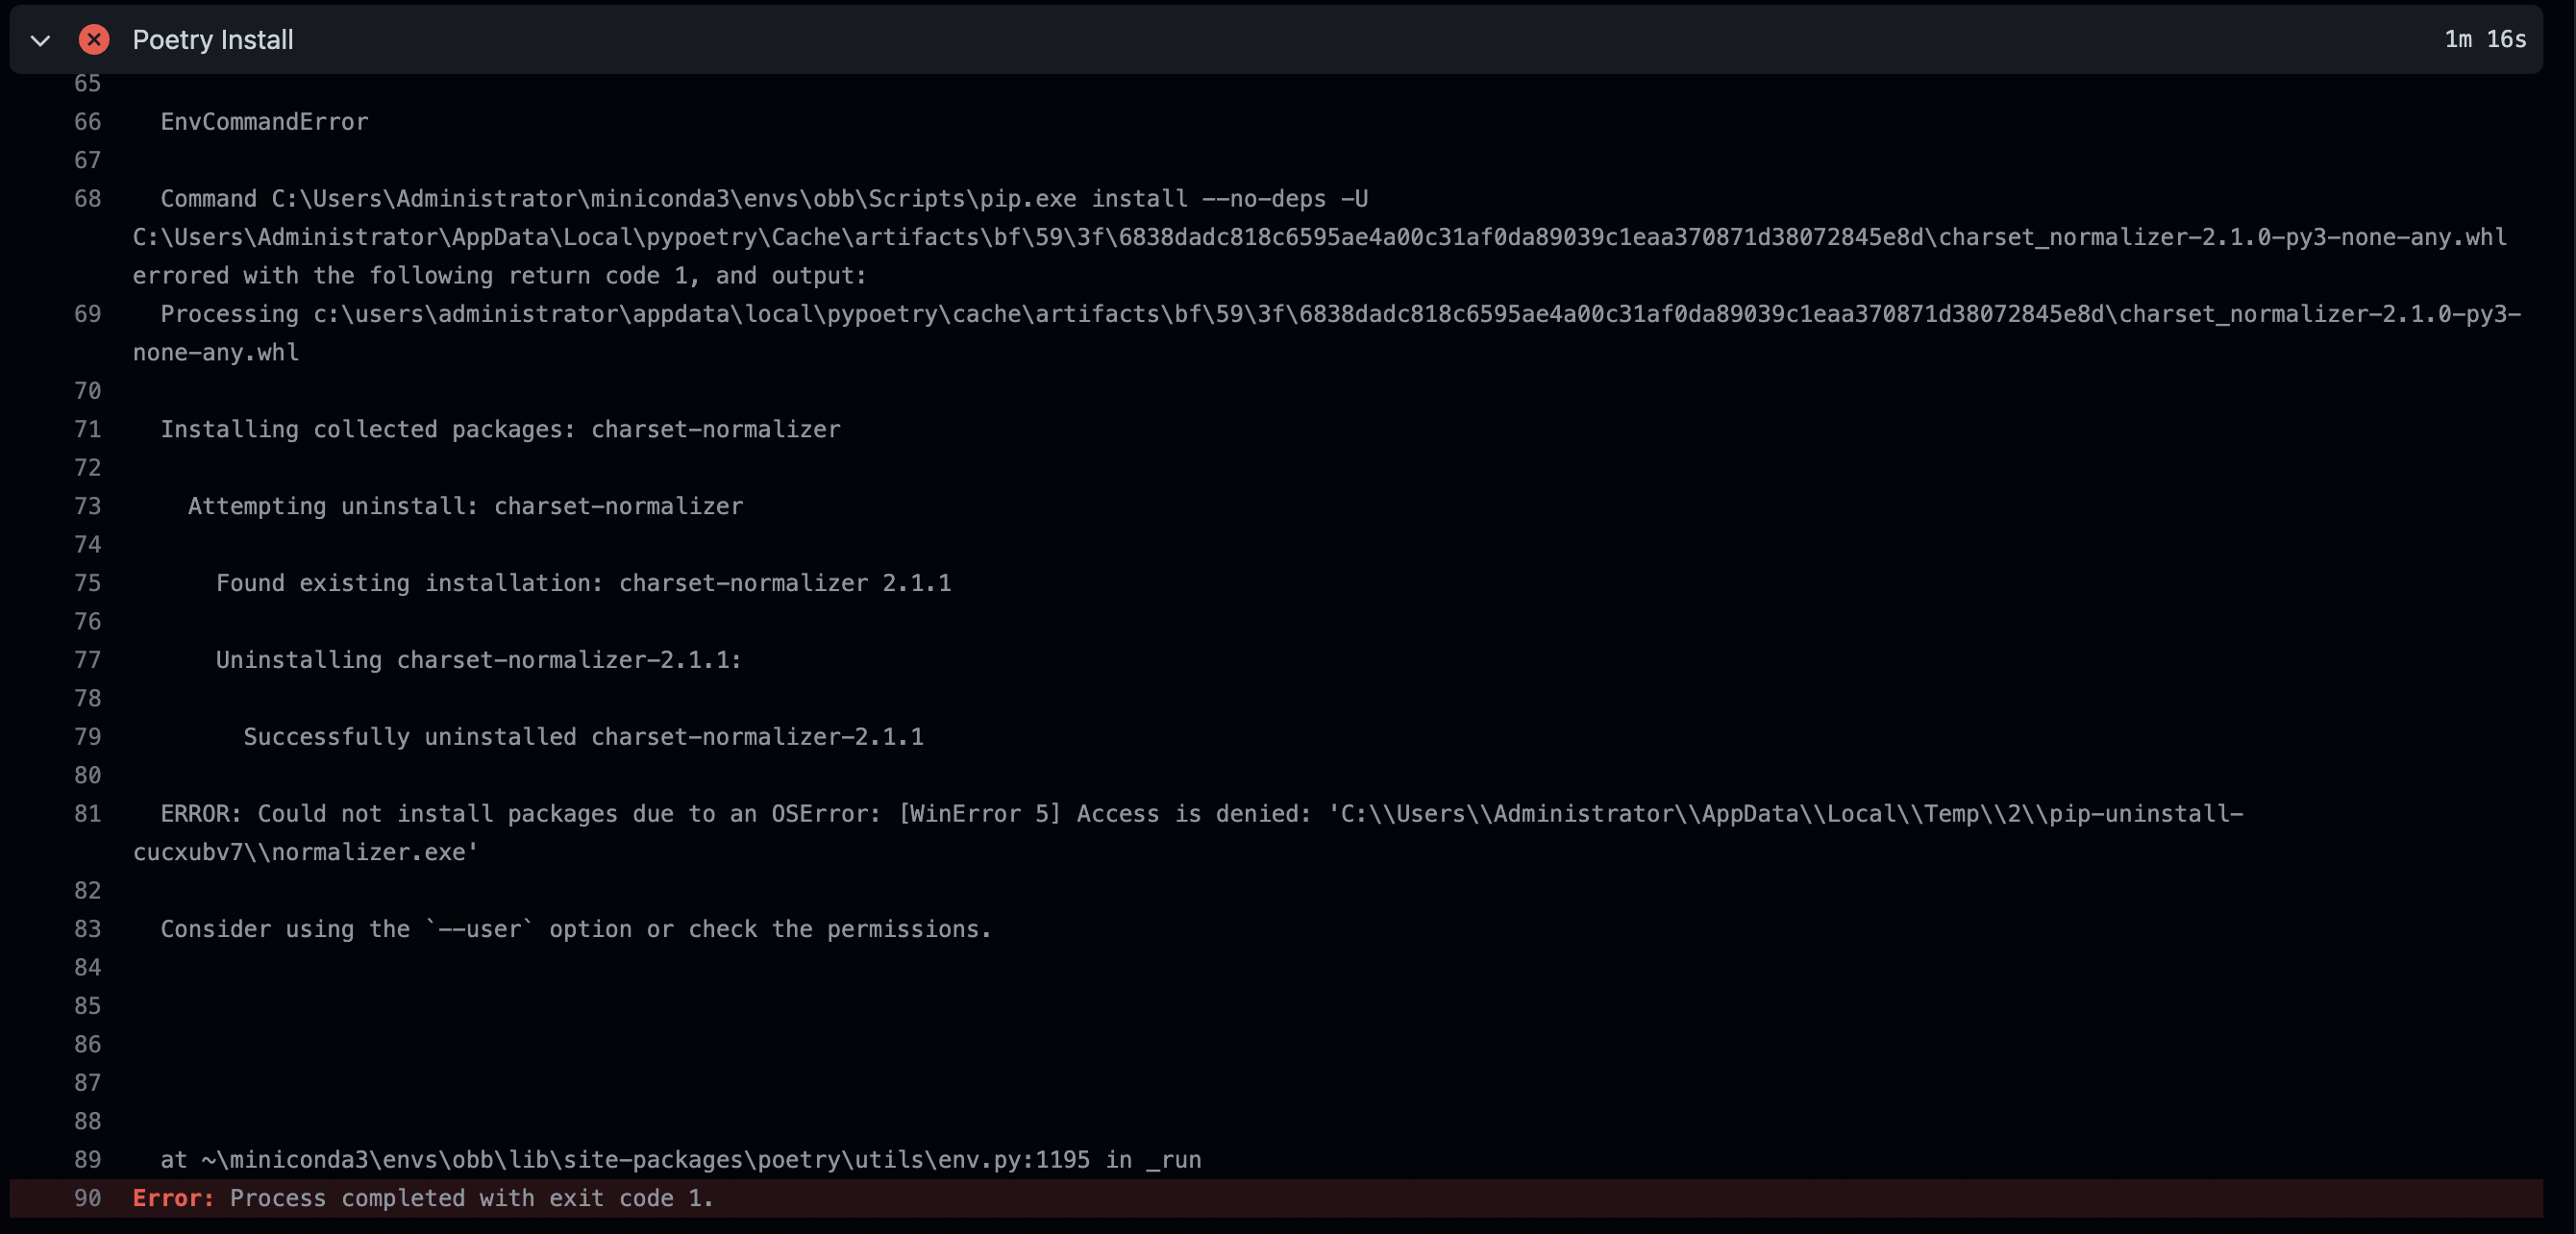Click the red failed status icon
2576x1234 pixels.
click(94, 40)
